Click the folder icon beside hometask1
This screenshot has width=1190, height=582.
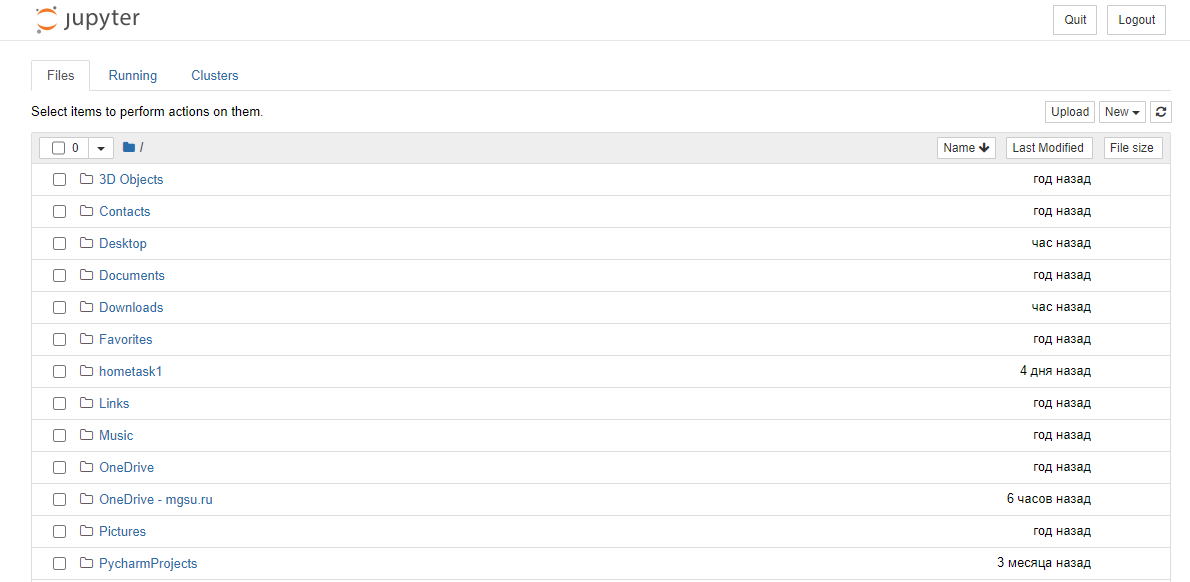pos(86,371)
